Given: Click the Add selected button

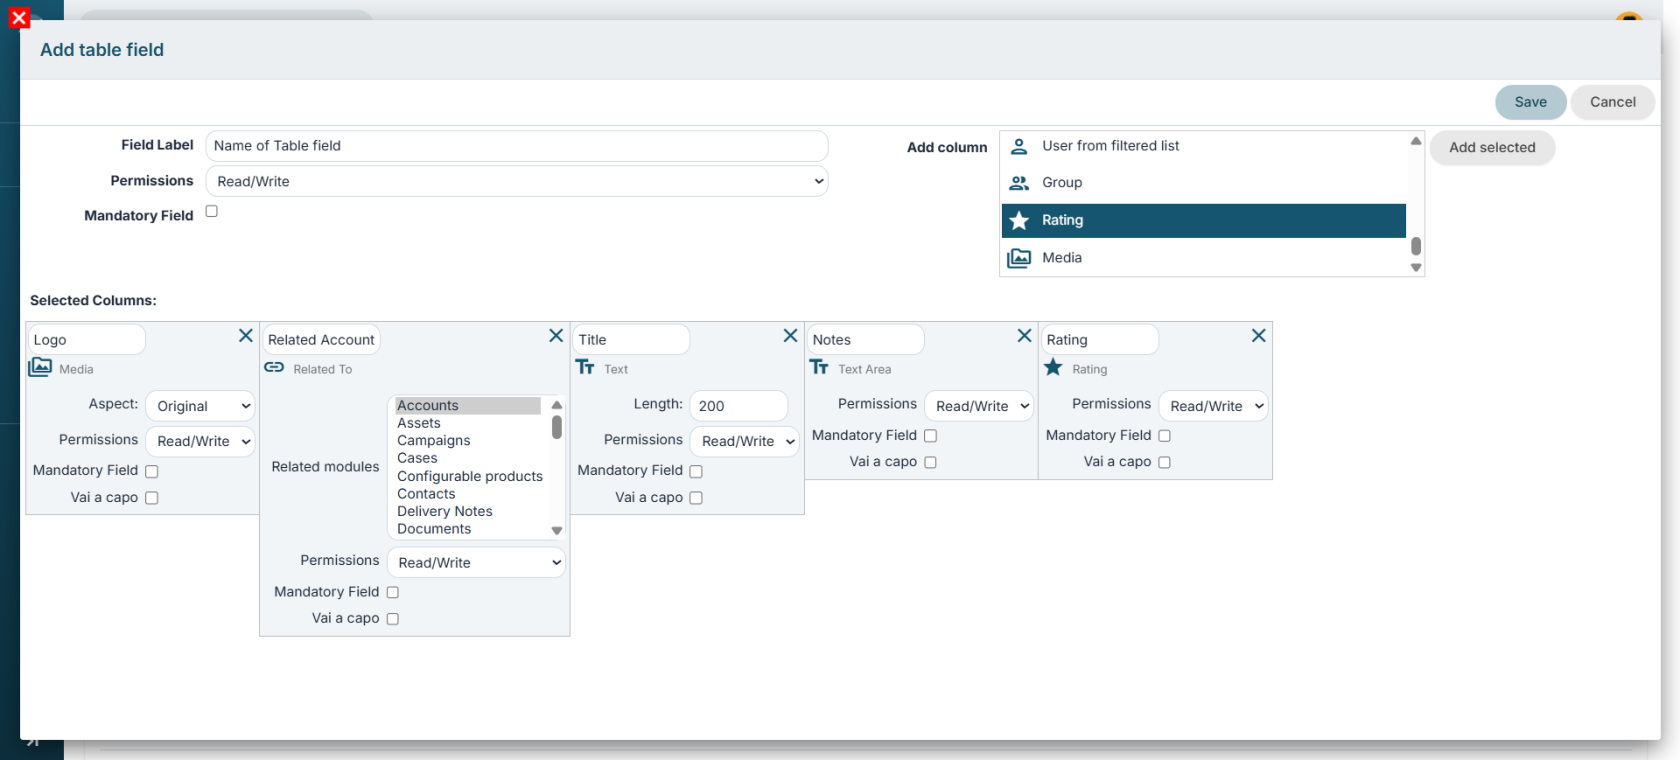Looking at the screenshot, I should pyautogui.click(x=1492, y=147).
